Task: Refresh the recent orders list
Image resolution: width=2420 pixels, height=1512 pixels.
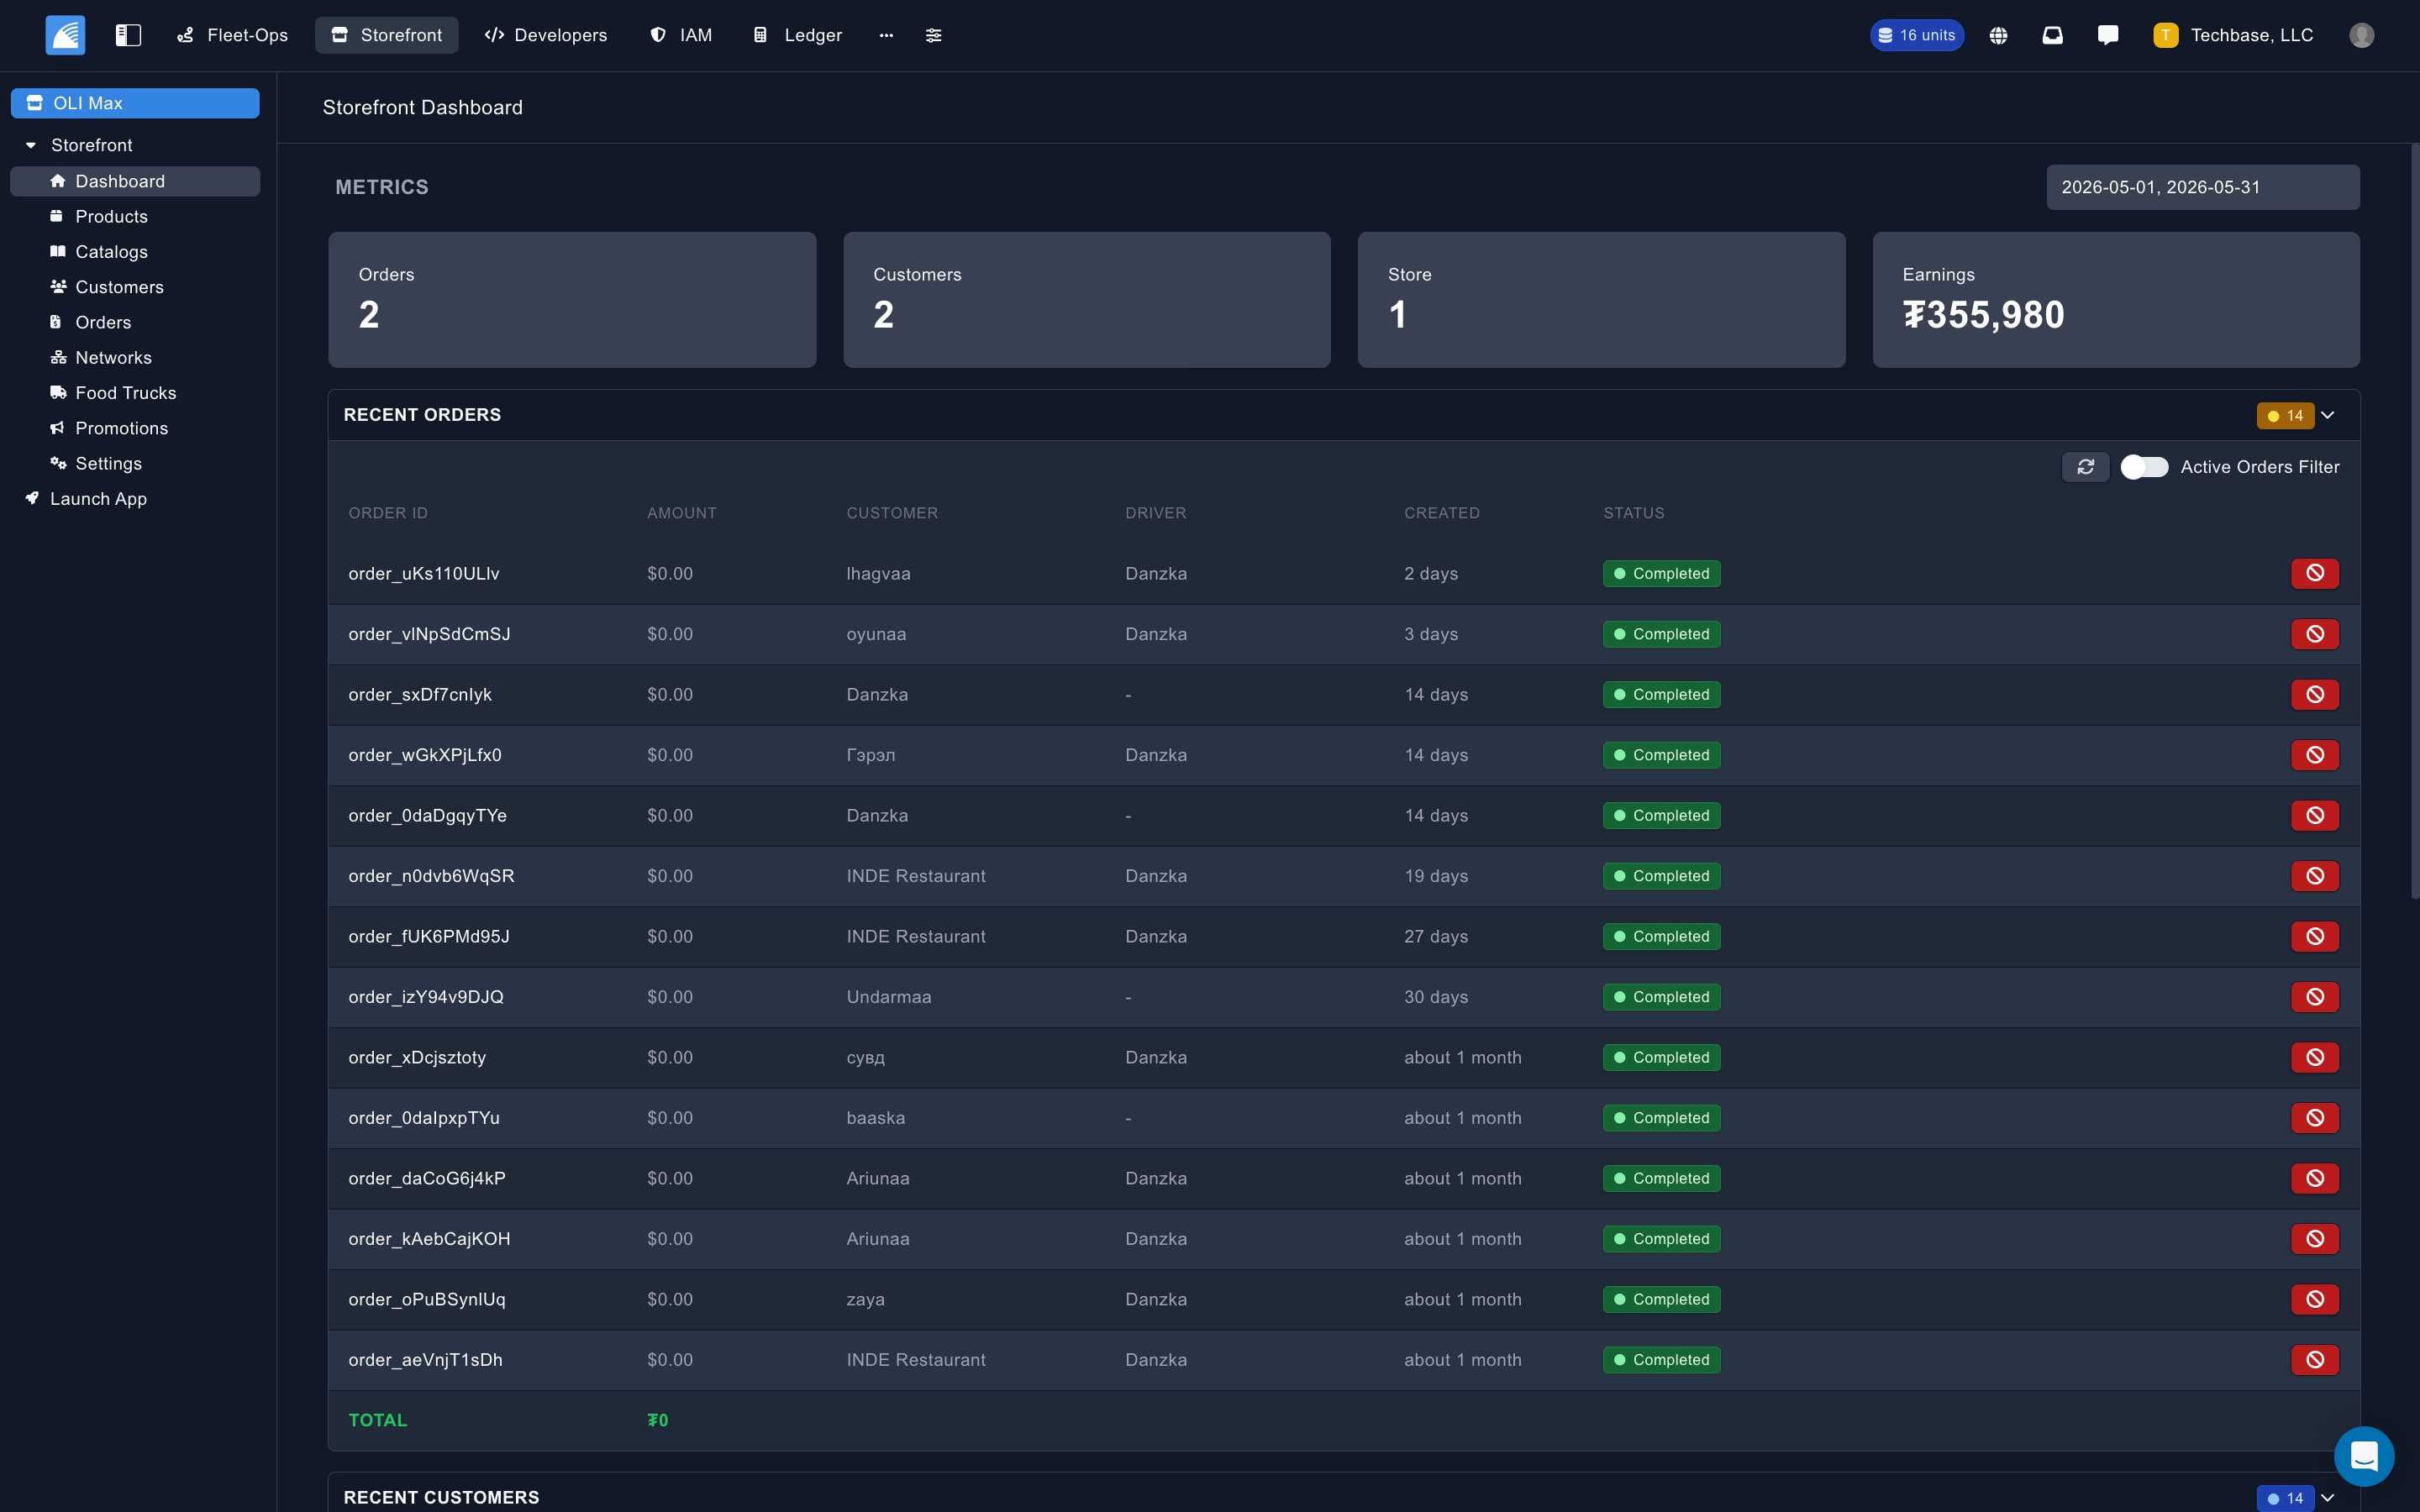Action: [x=2085, y=467]
